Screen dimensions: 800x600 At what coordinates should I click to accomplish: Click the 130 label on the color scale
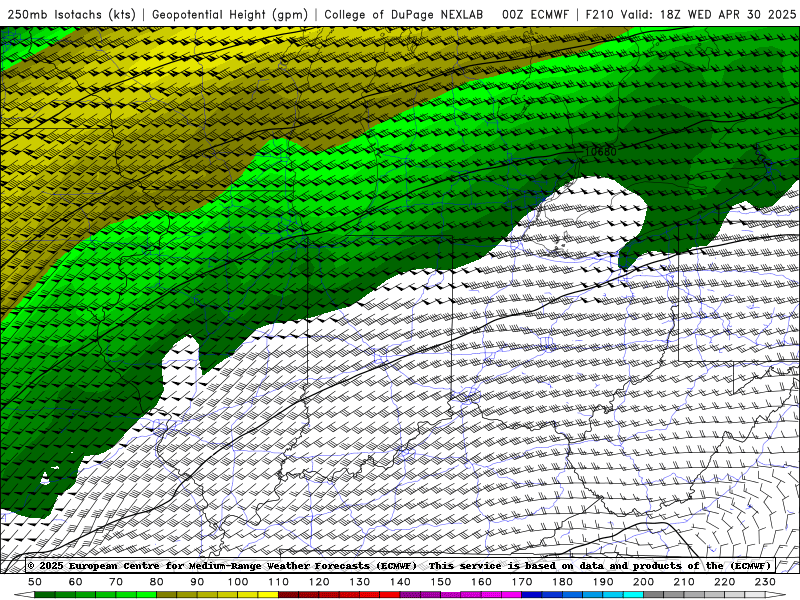[360, 582]
